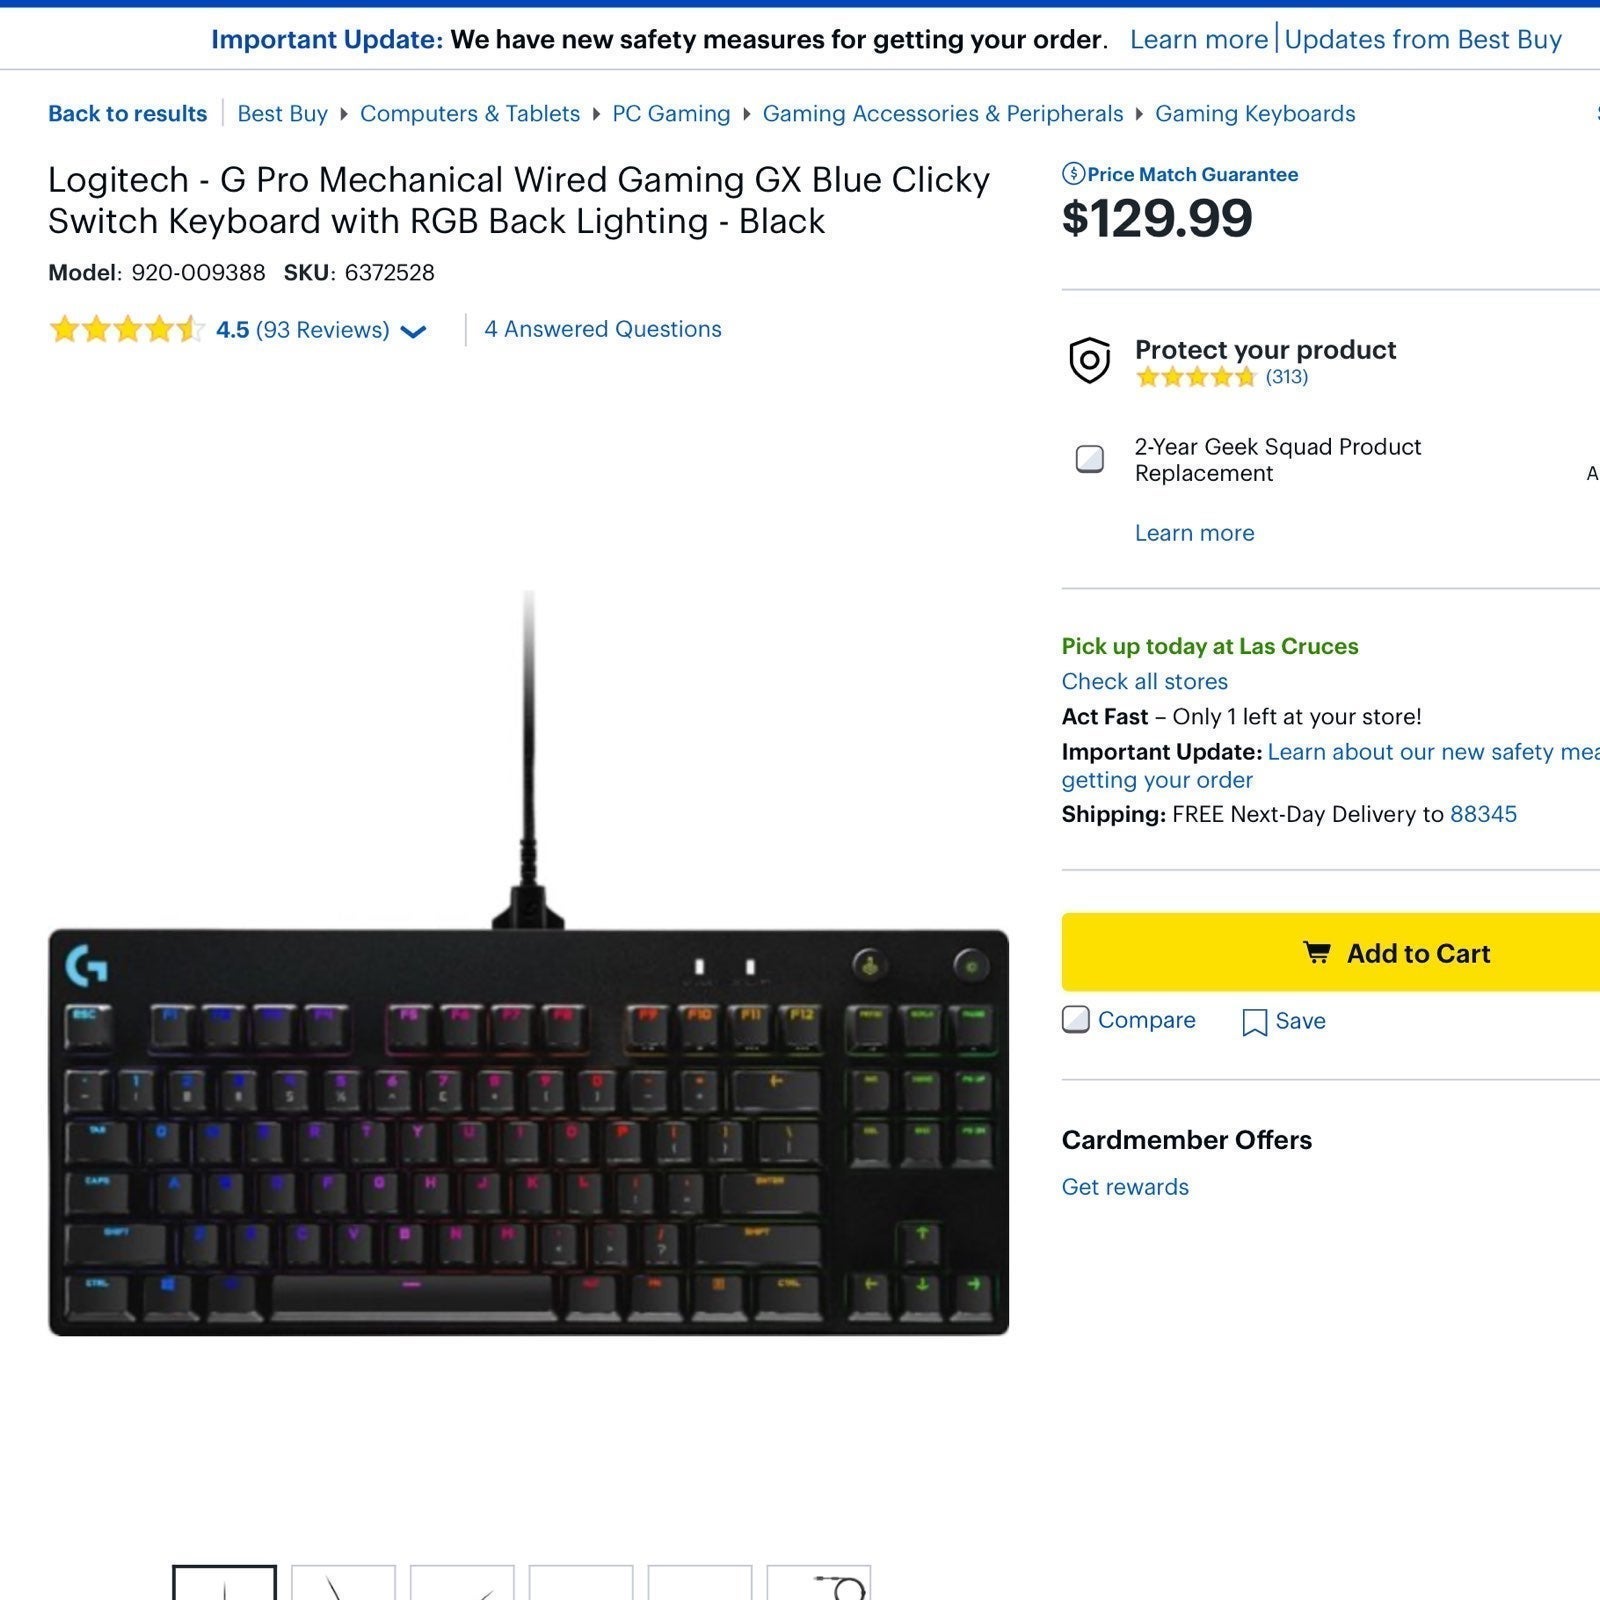1600x1600 pixels.
Task: Click the shield icon beside Protect your product
Action: pos(1089,360)
